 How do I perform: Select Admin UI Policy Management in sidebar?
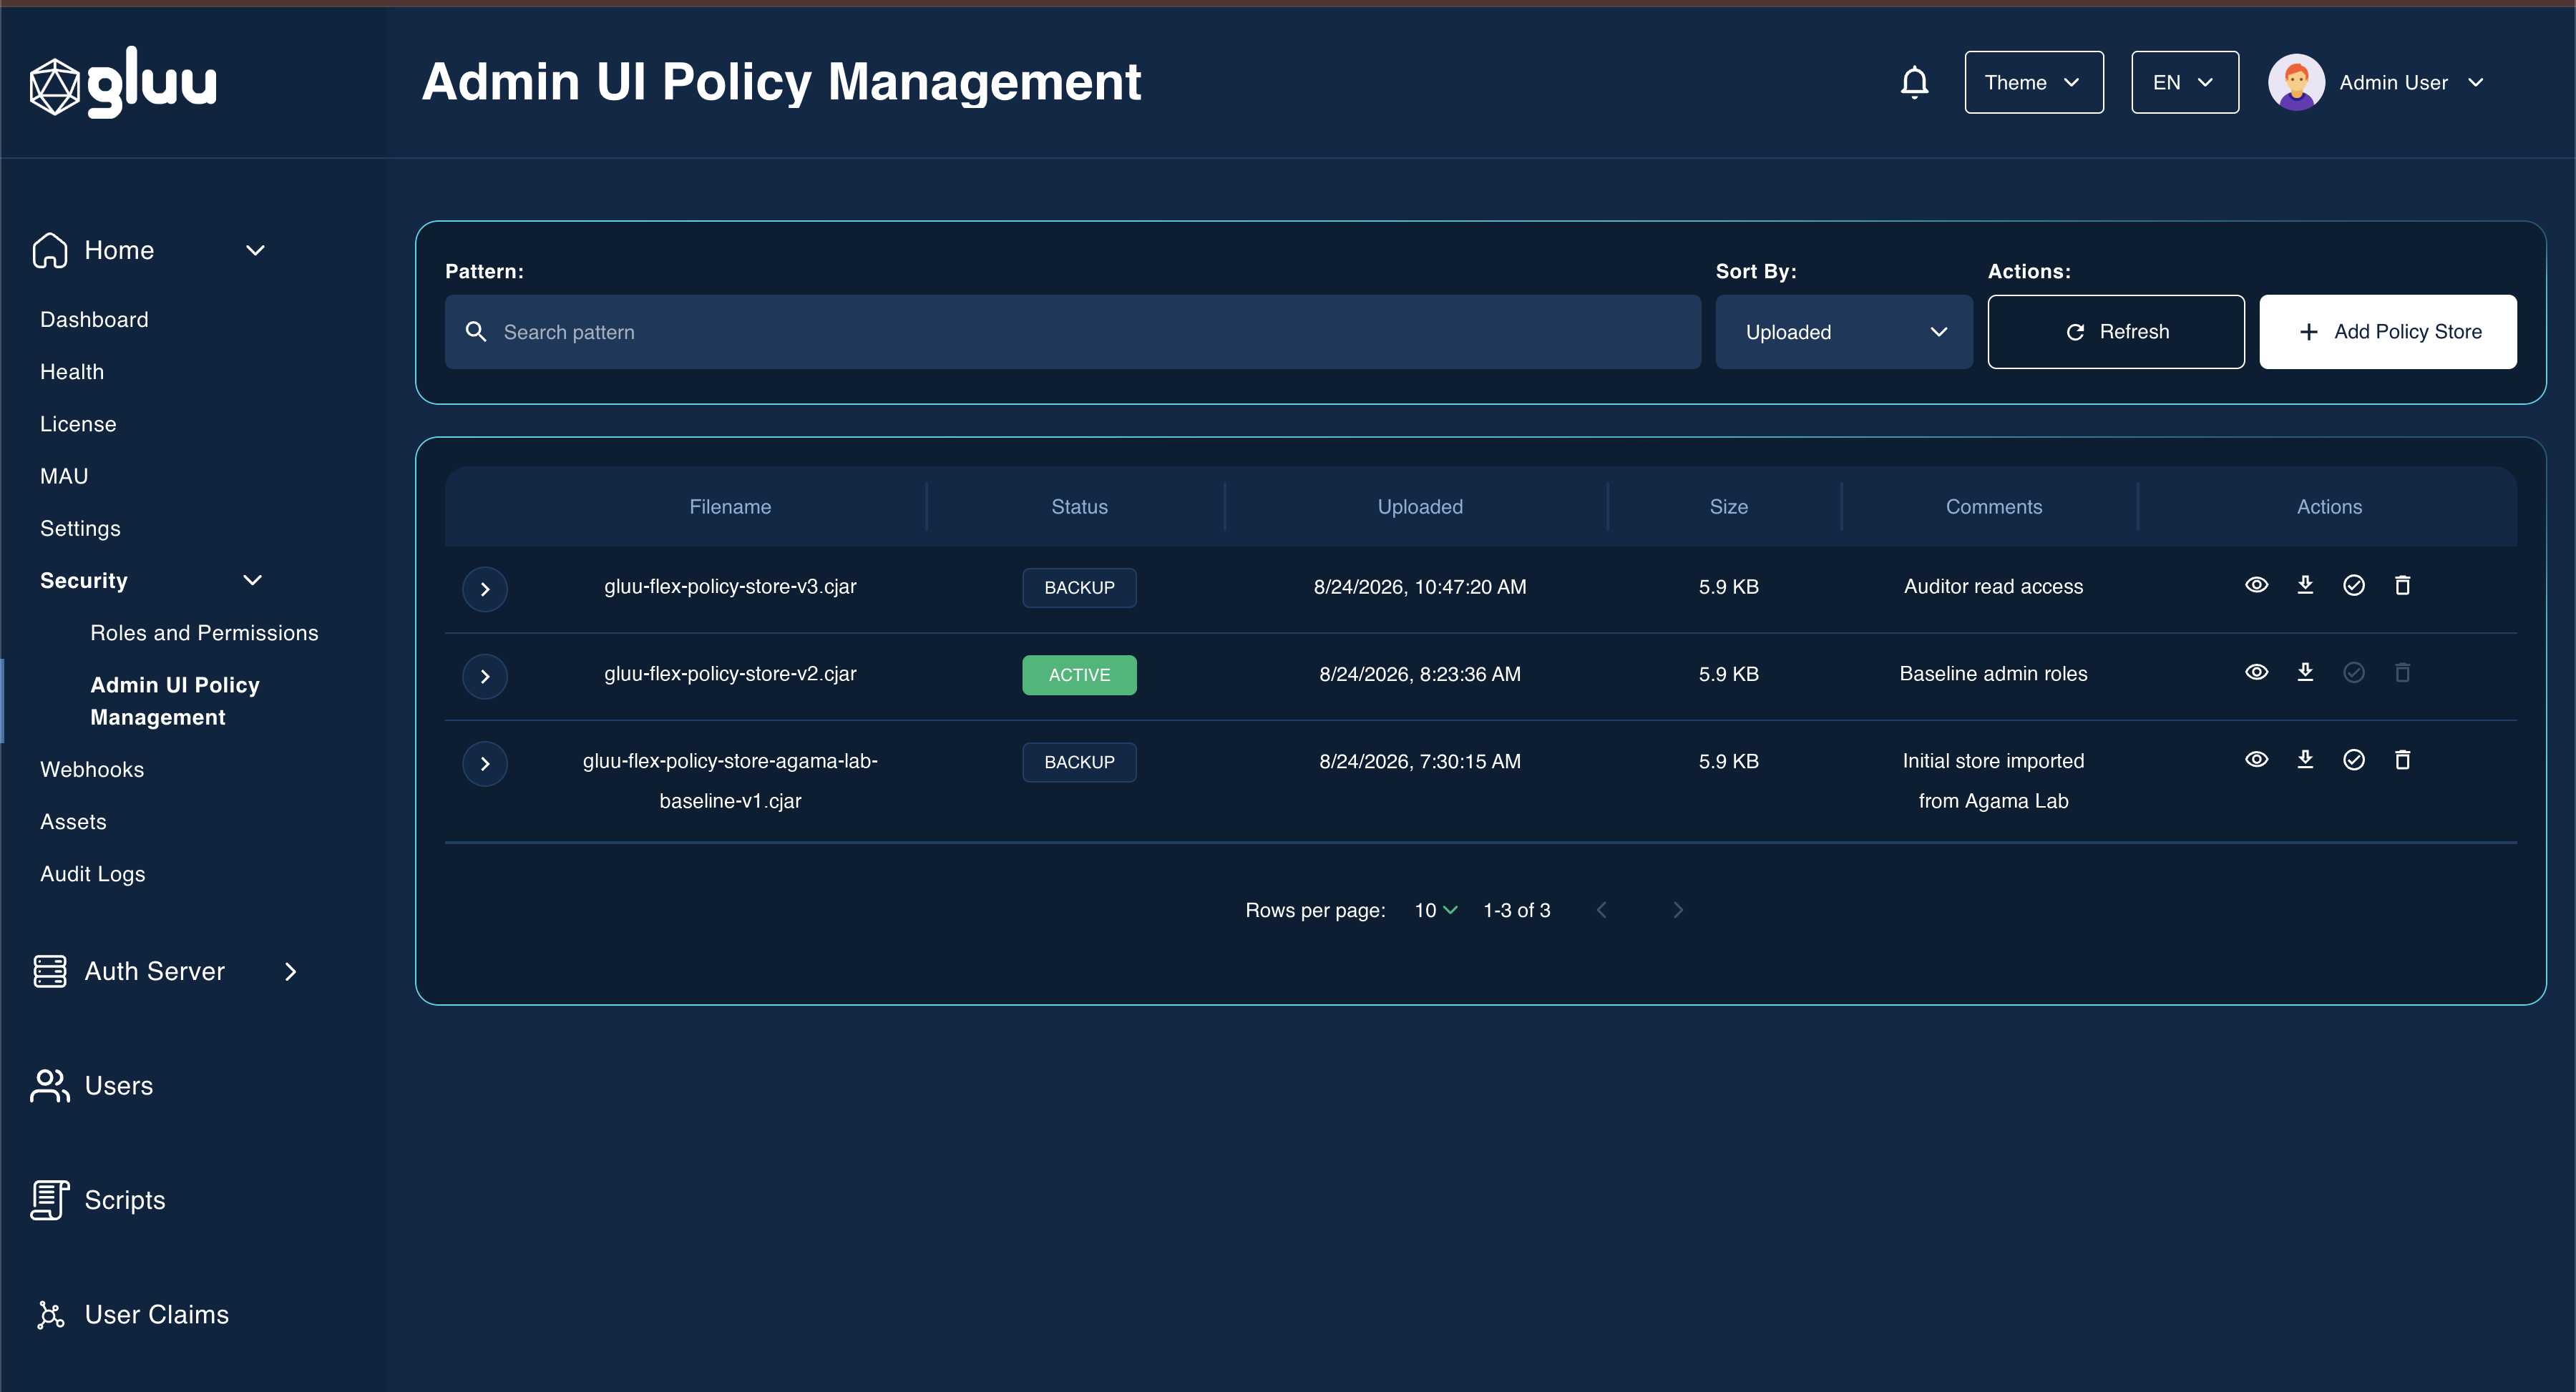pyautogui.click(x=175, y=701)
